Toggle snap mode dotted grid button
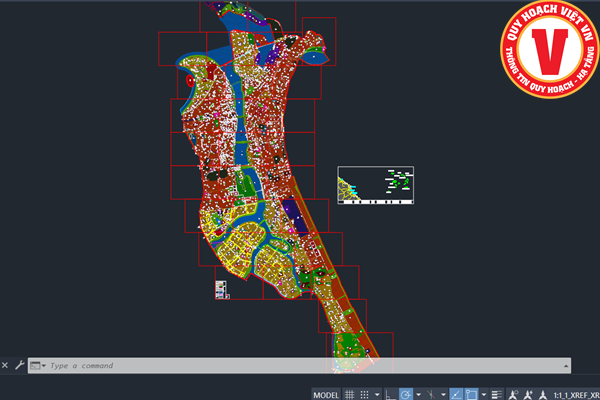This screenshot has height=400, width=600. pyautogui.click(x=364, y=394)
